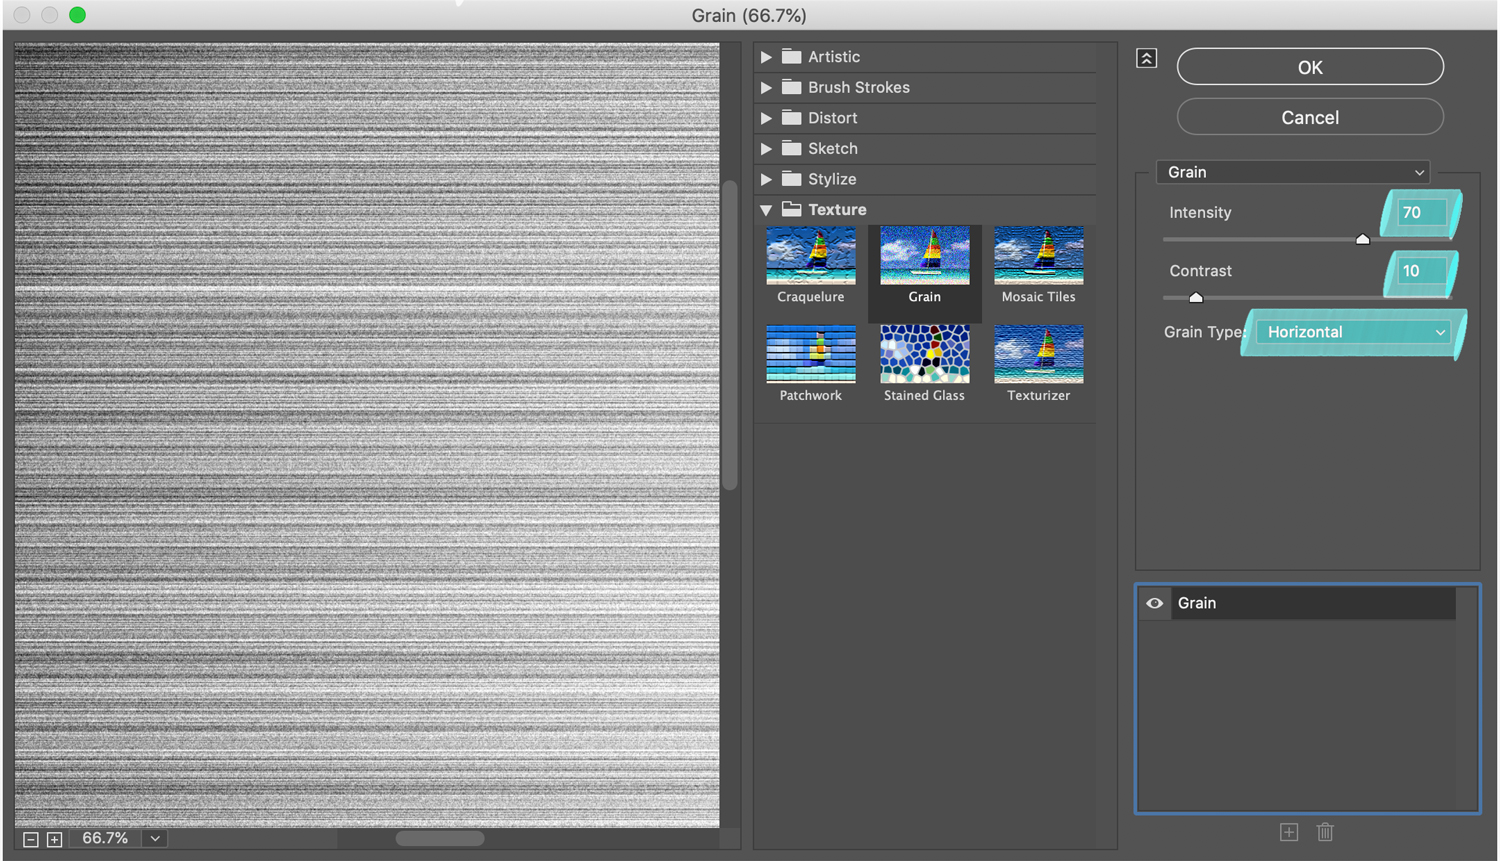This screenshot has height=861, width=1500.
Task: Click the new effect layer icon
Action: [1289, 832]
